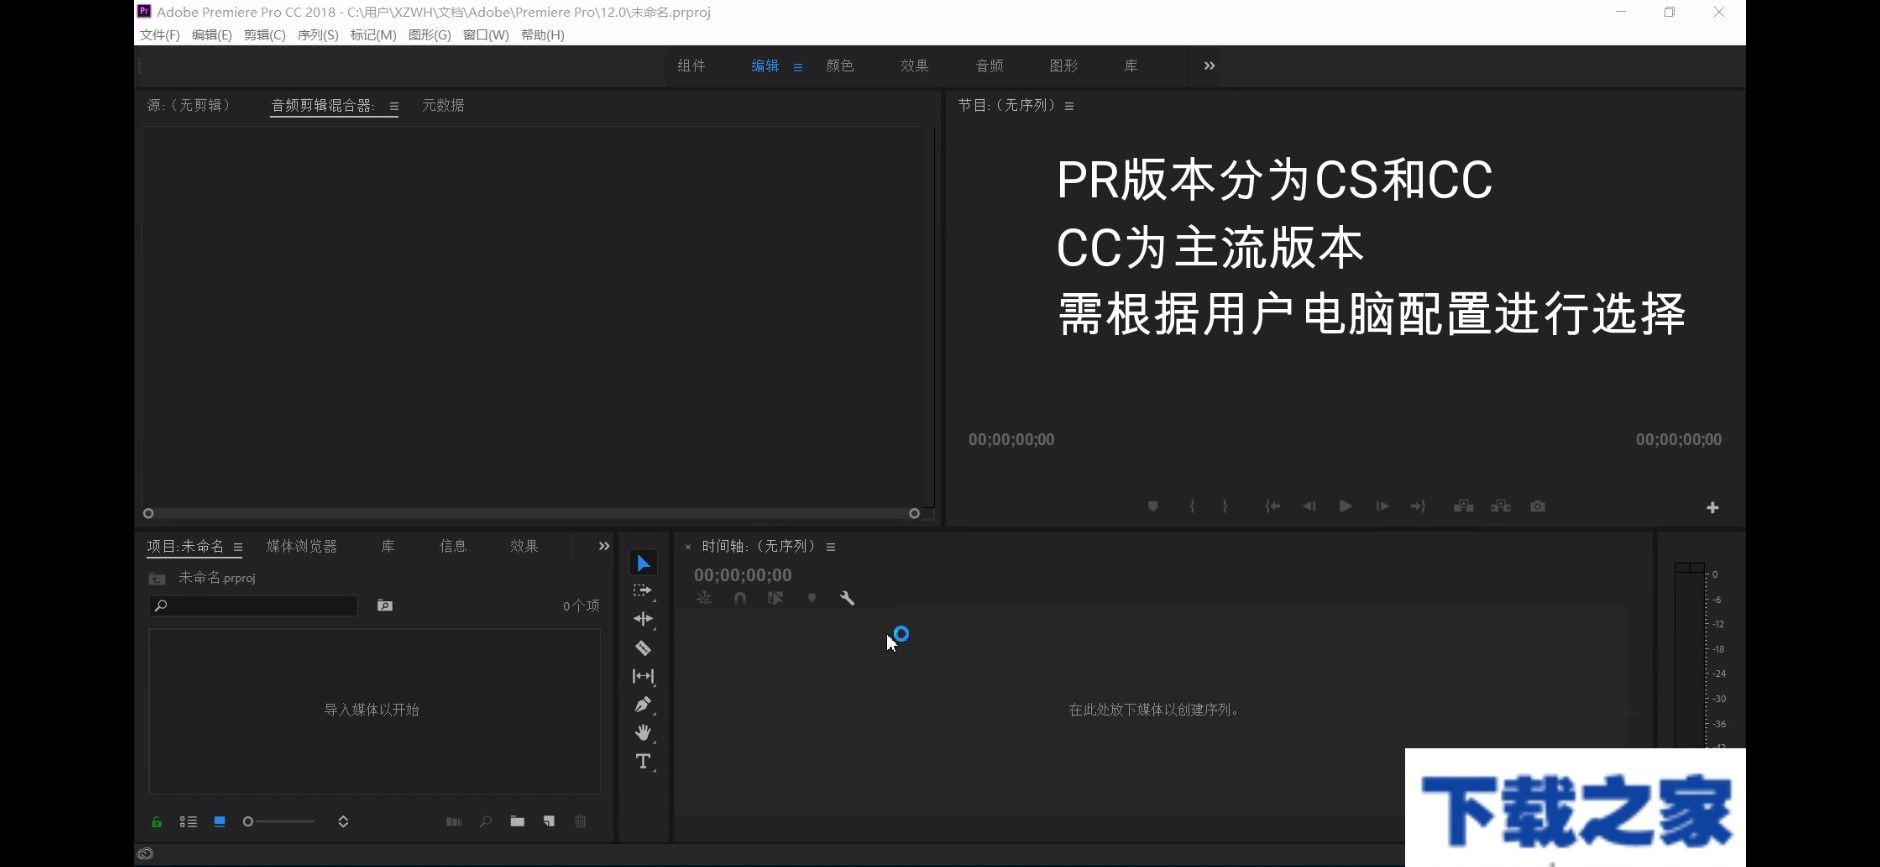Open the 图形(G) menu
The image size is (1880, 867).
click(430, 35)
